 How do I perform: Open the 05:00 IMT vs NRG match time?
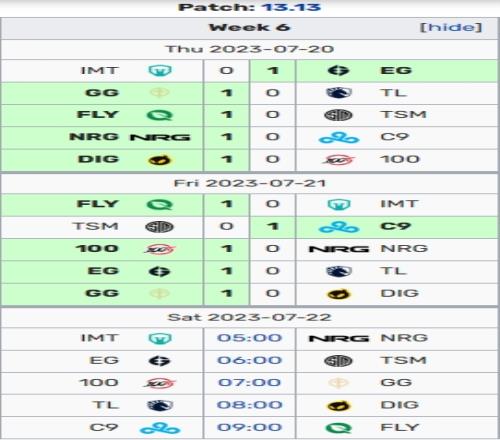coord(249,338)
